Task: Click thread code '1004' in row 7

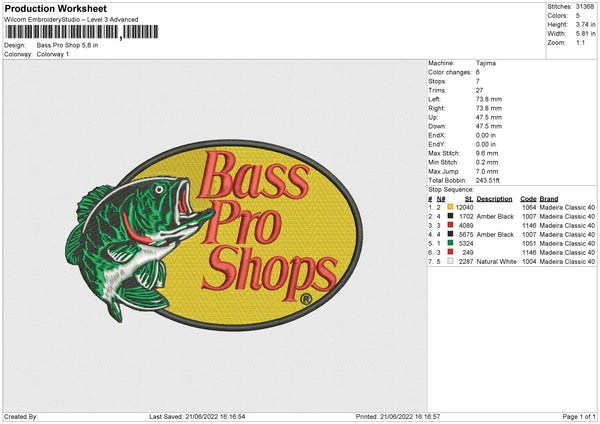Action: [x=529, y=261]
